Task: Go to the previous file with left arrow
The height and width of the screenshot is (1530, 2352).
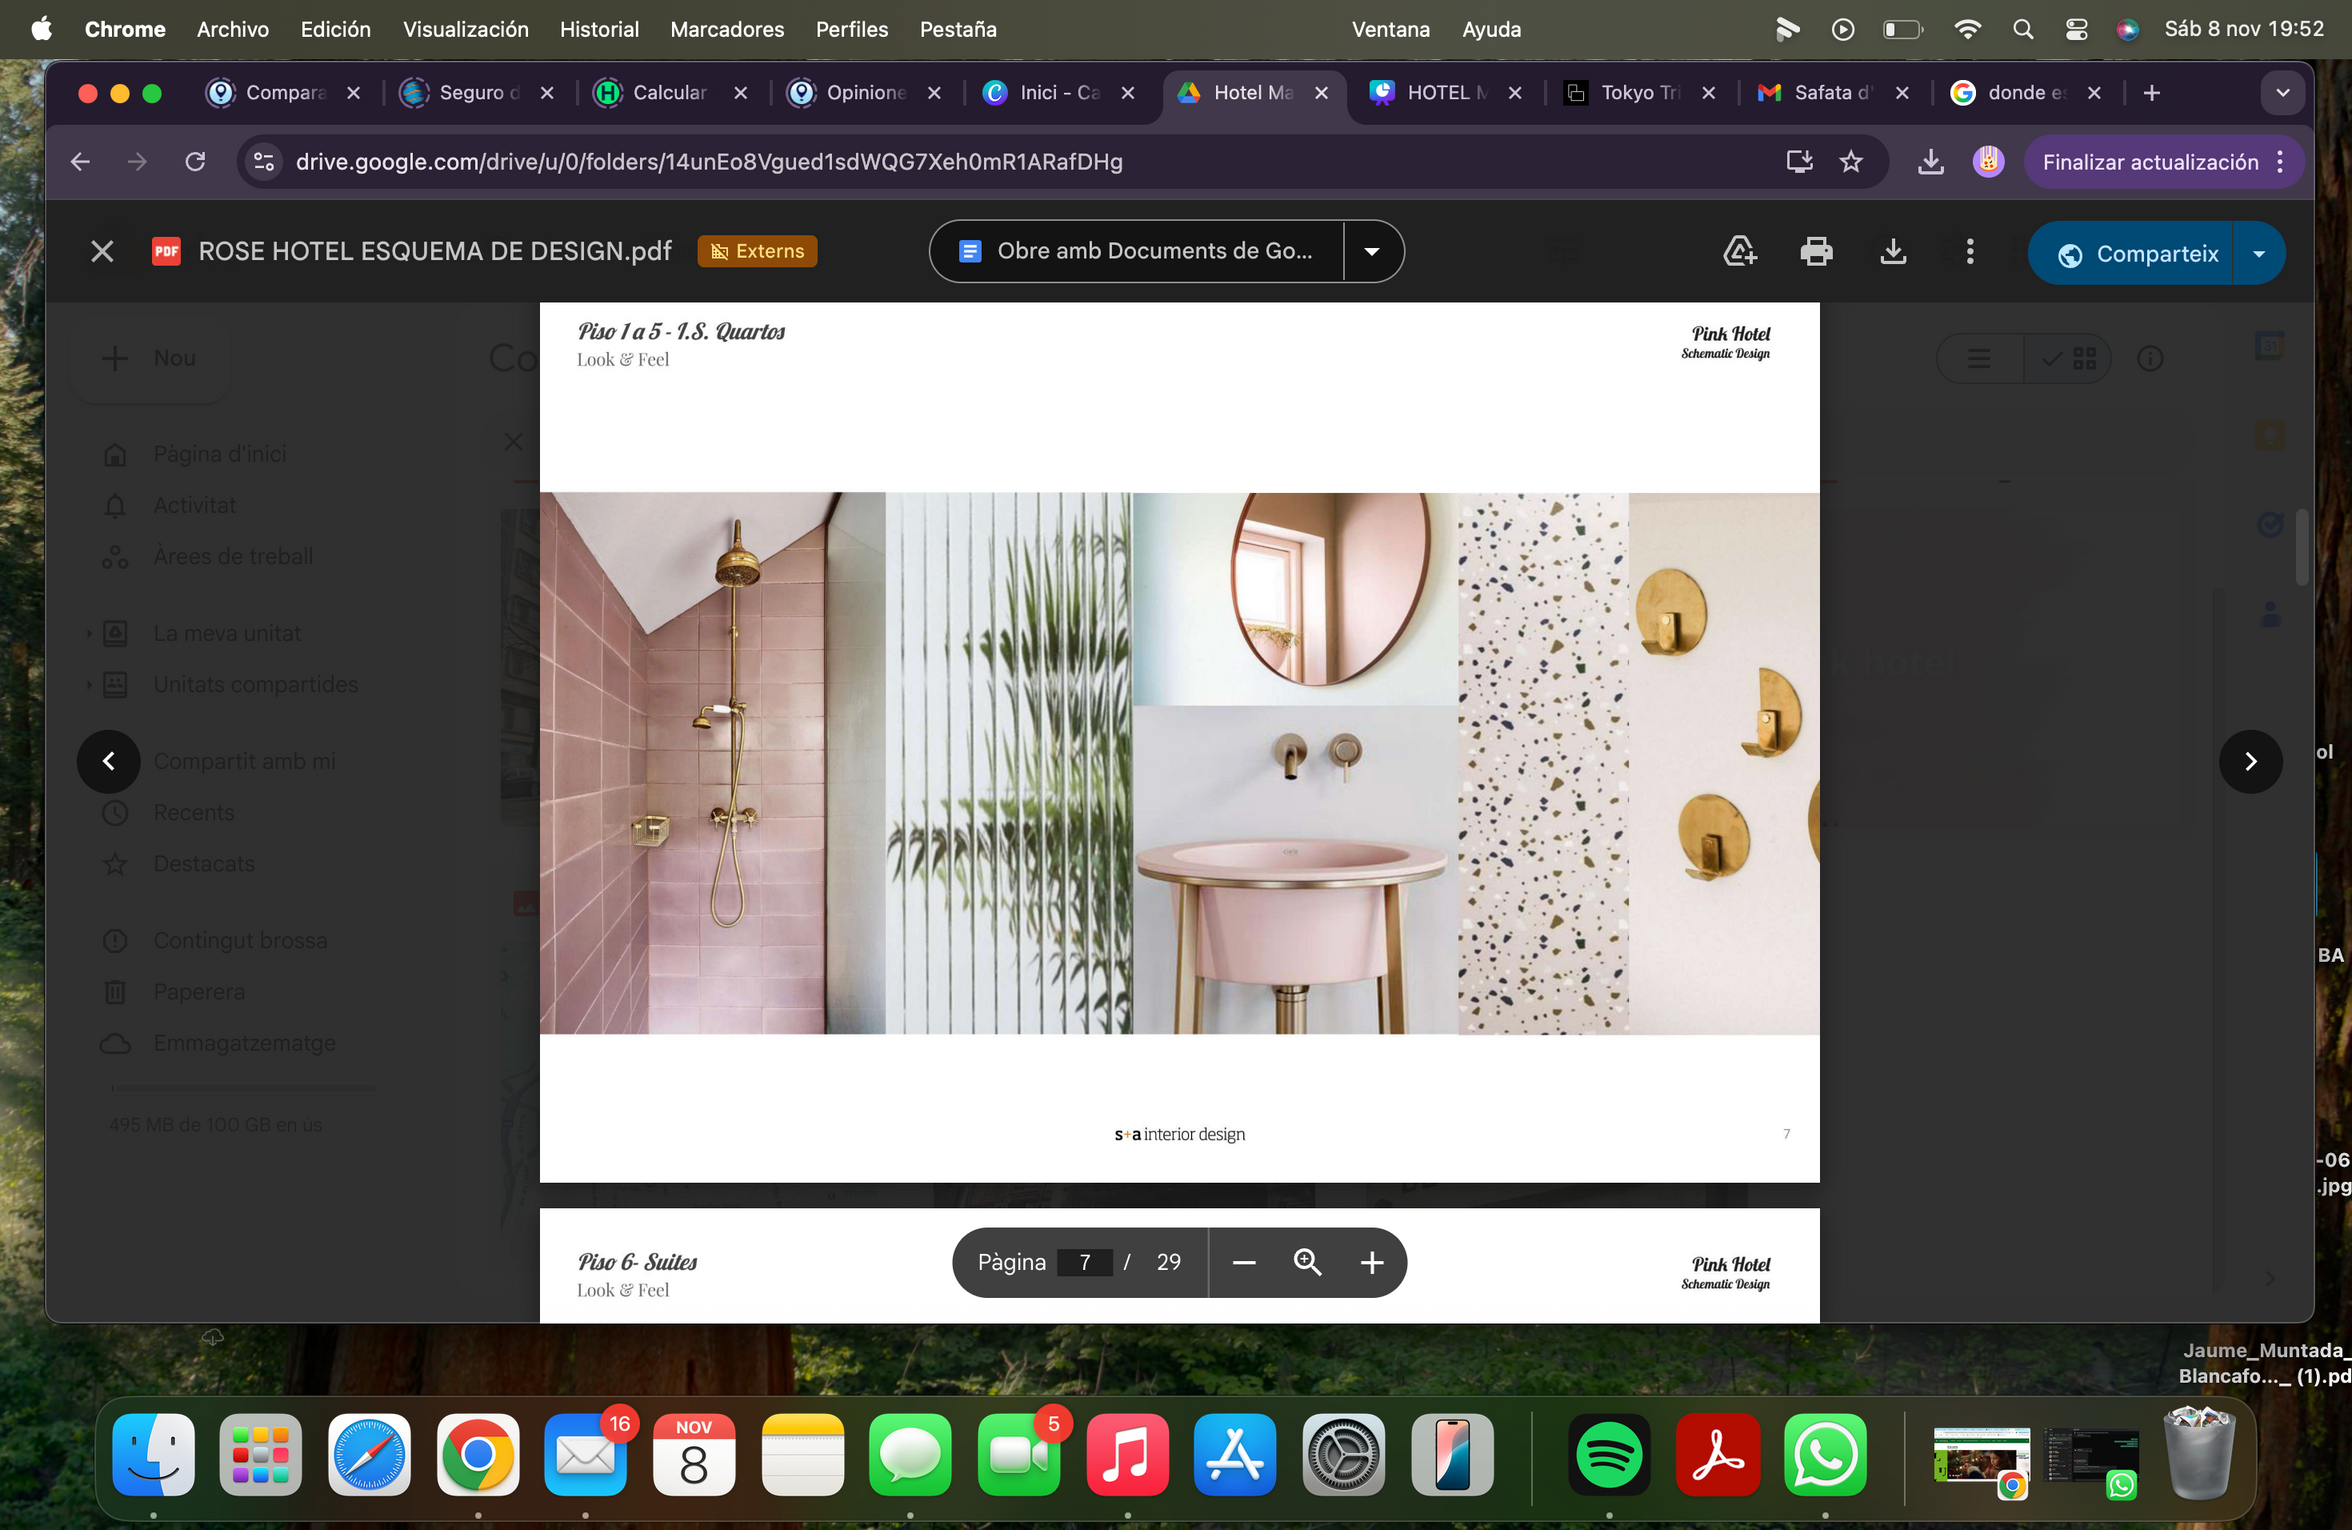Action: [x=108, y=762]
